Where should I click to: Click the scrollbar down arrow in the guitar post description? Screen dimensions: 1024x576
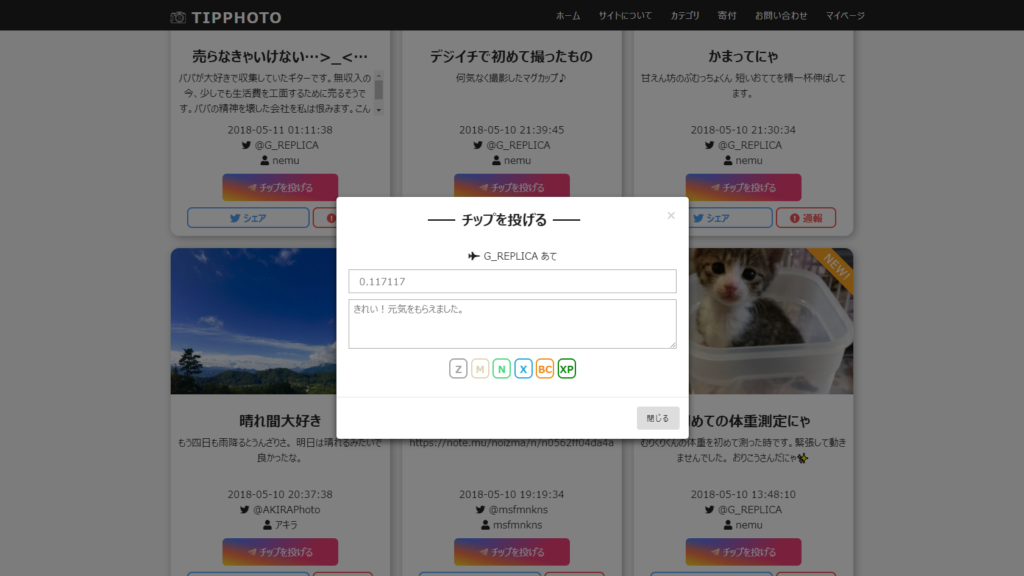[379, 110]
